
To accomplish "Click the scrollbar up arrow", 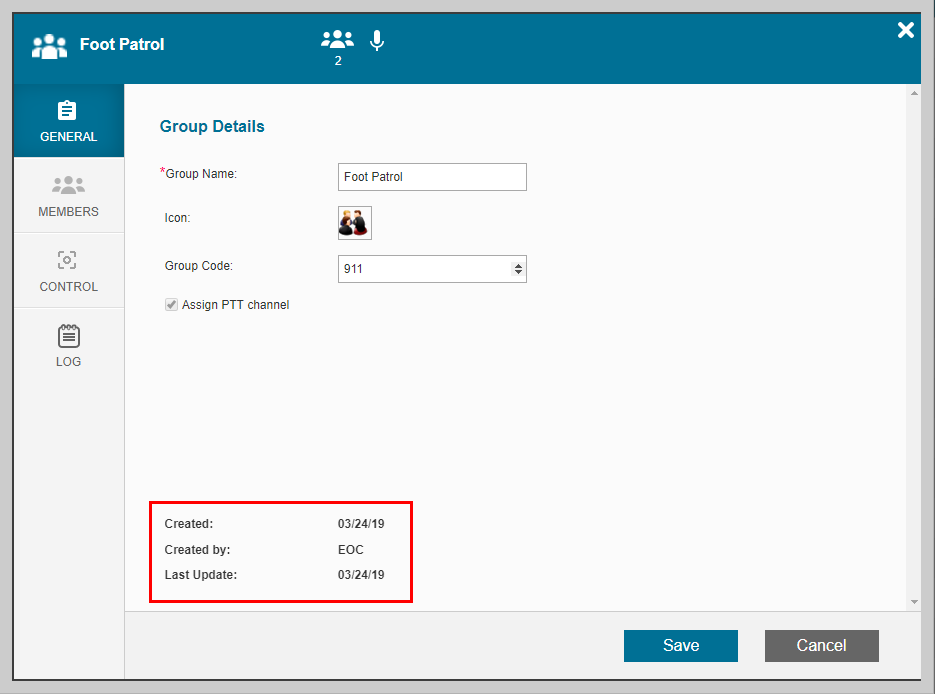I will point(914,94).
